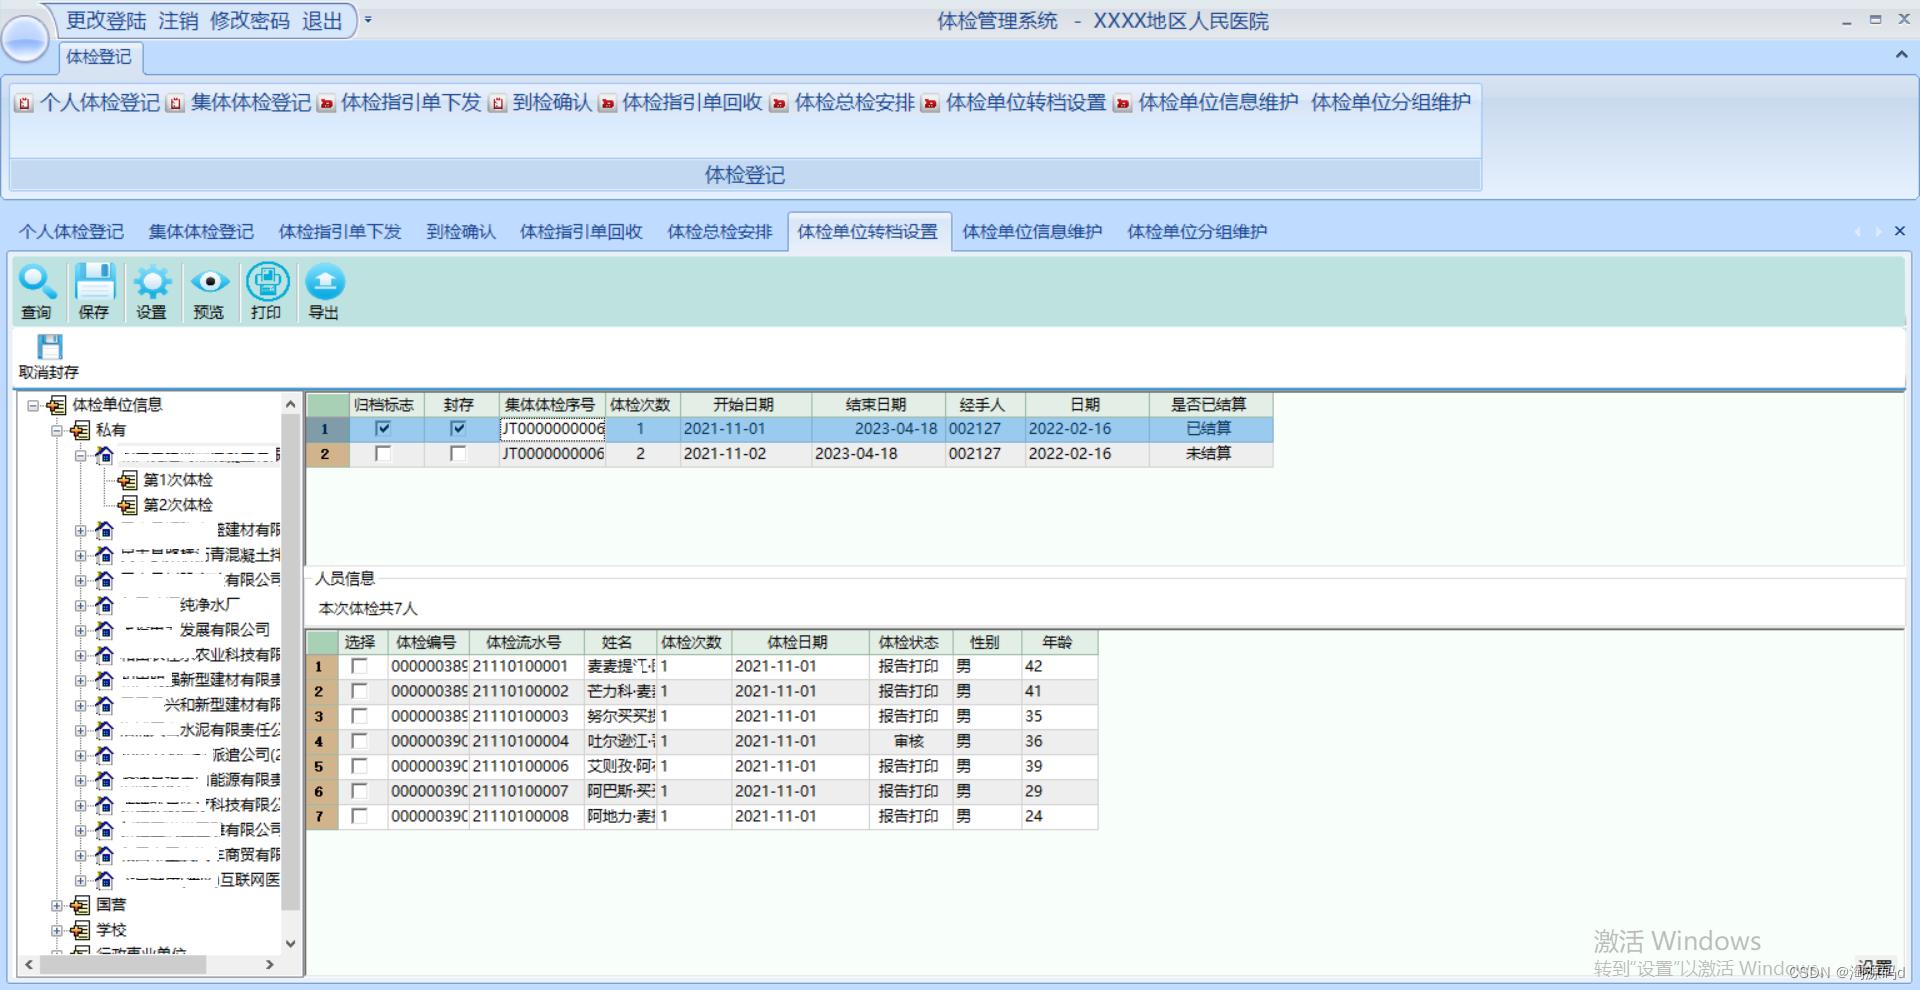
Task: Click the 集体体检序号 cell in row 1
Action: click(553, 429)
